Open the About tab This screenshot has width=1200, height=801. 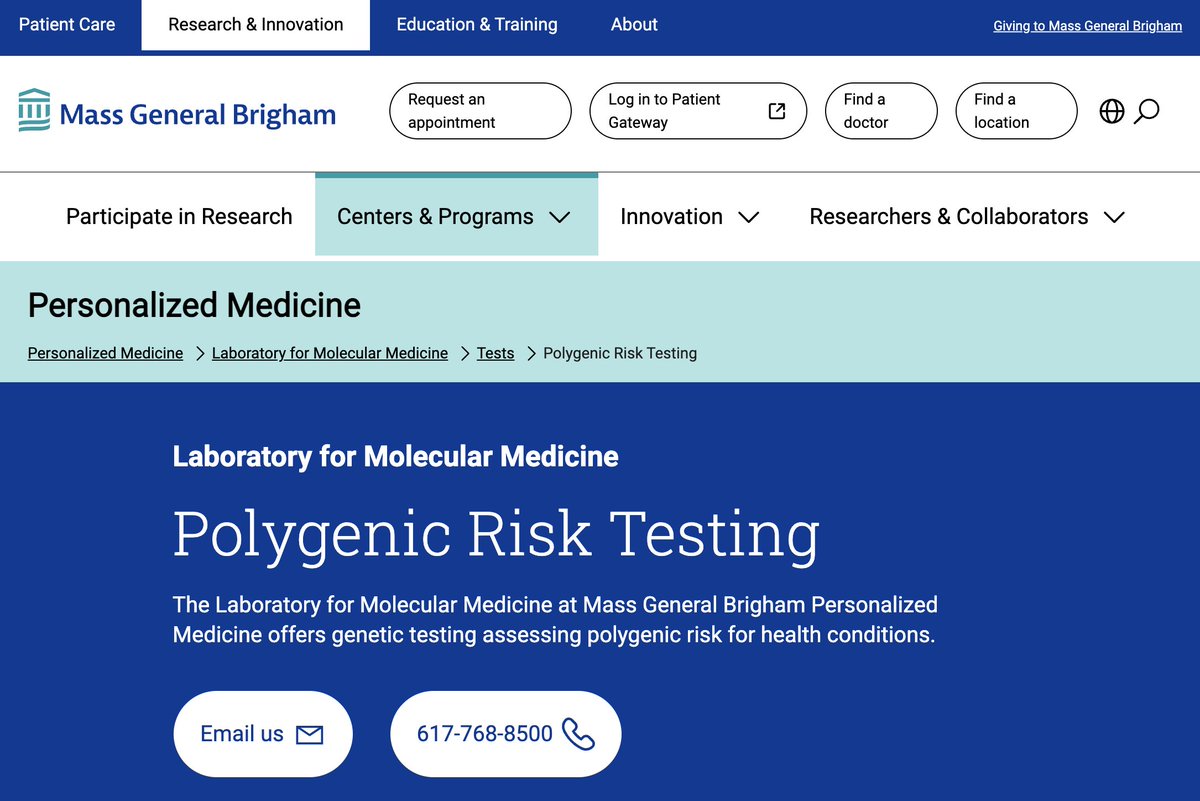(634, 24)
